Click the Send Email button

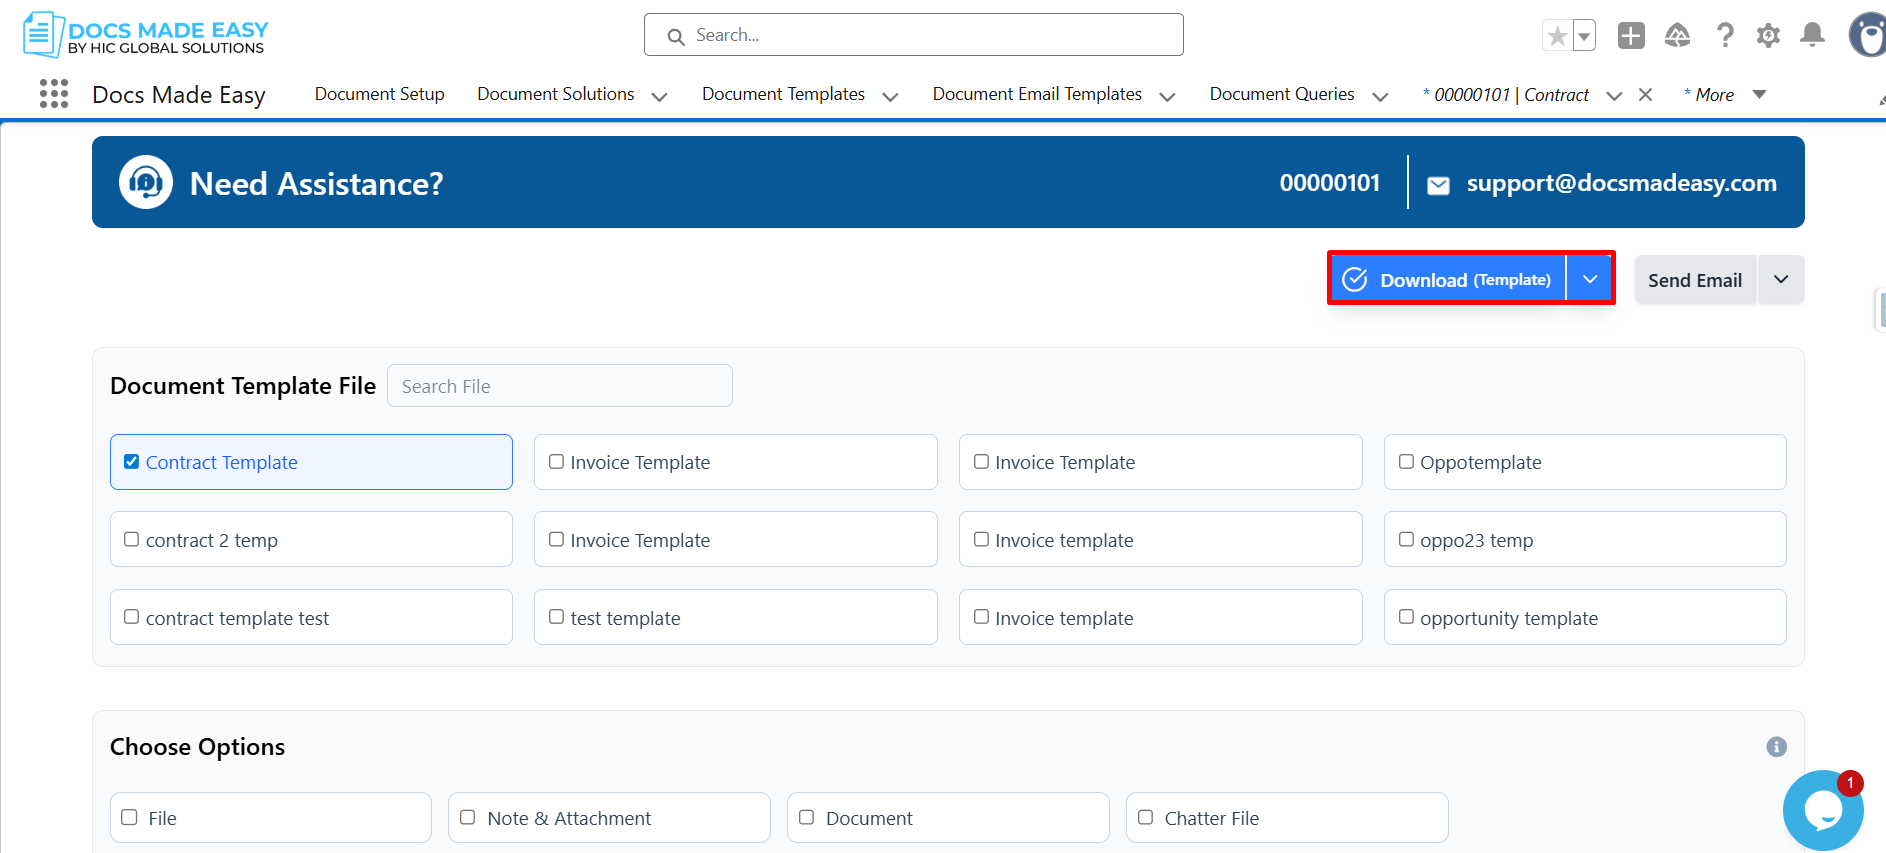tap(1694, 280)
